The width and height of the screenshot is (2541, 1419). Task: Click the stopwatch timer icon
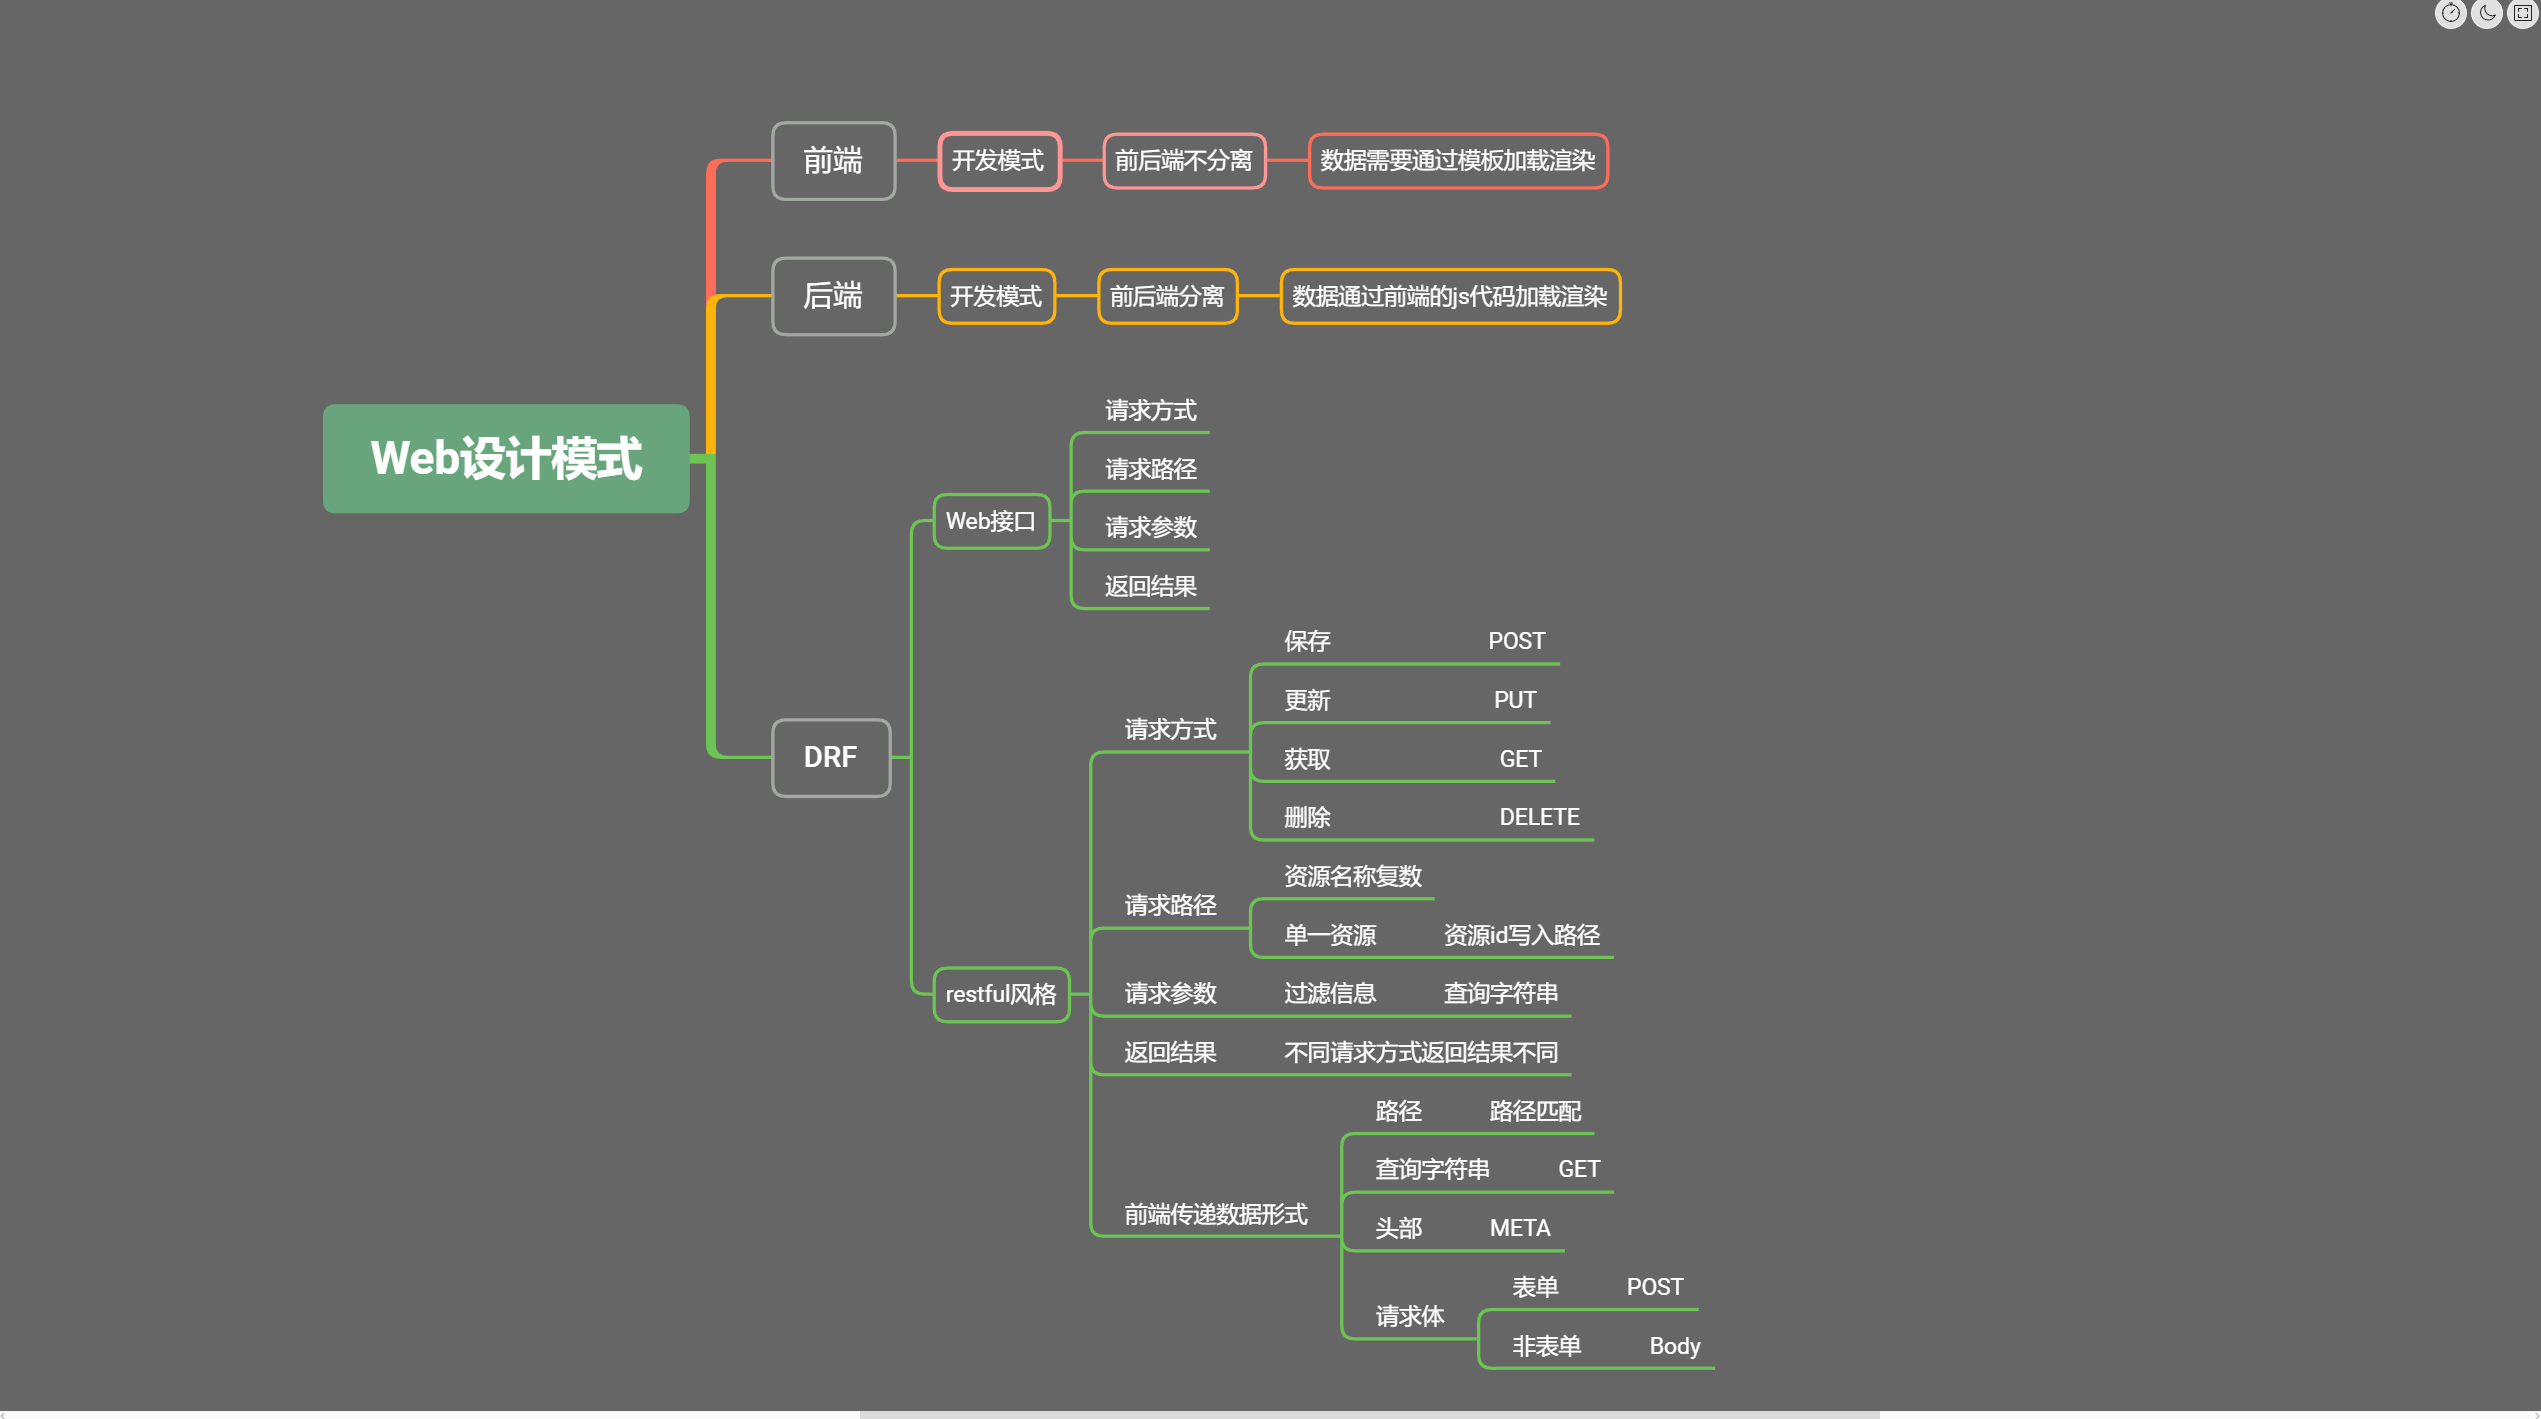click(x=2450, y=13)
